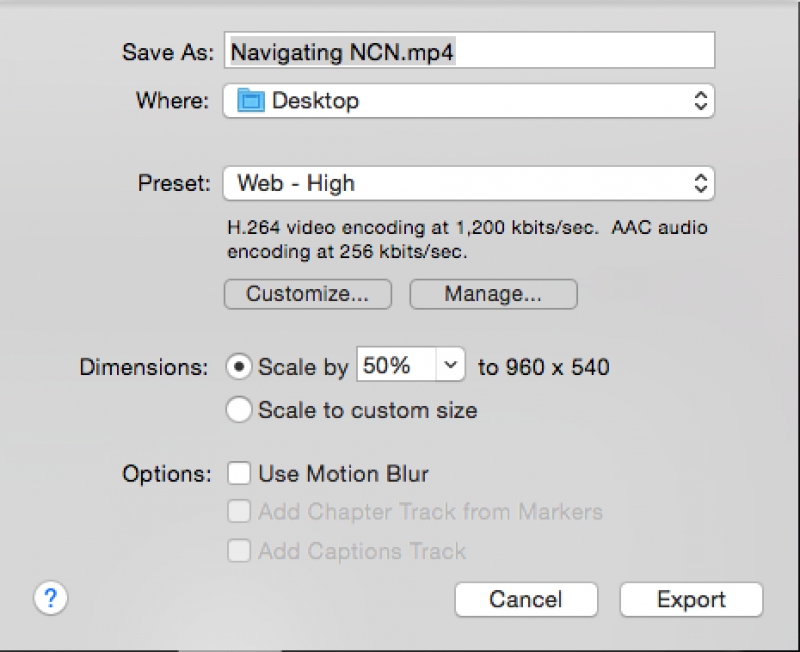
Task: Click the Scale by percentage chevron arrow
Action: (x=451, y=366)
